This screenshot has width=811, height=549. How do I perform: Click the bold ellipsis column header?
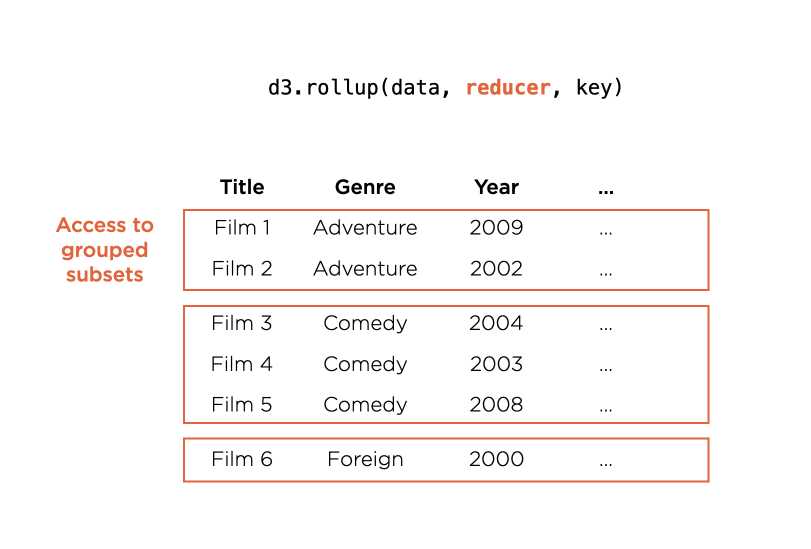tap(606, 192)
